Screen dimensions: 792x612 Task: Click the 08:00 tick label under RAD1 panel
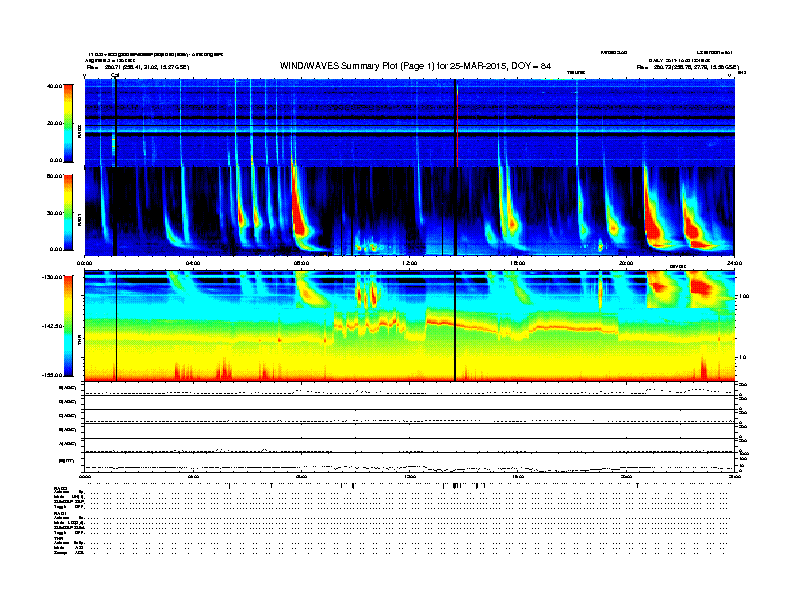[x=301, y=263]
